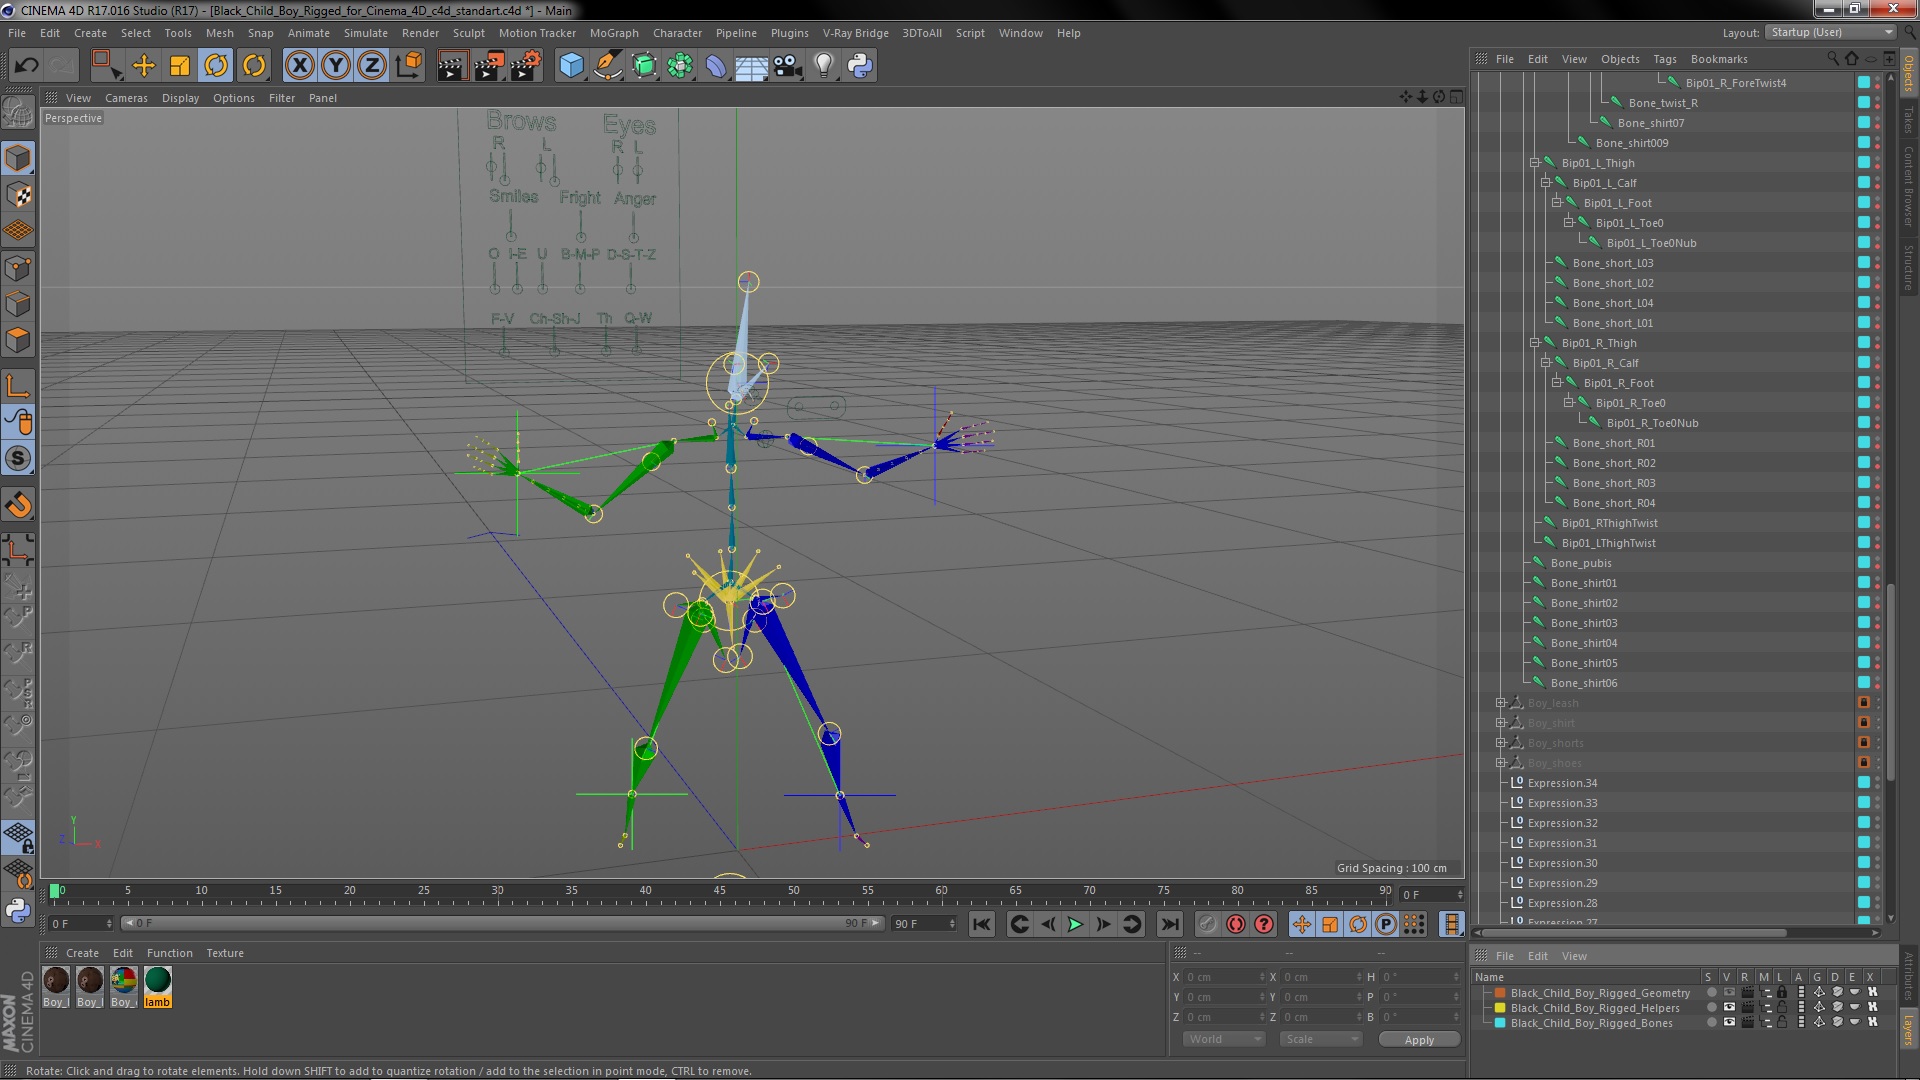Select the Scale tool
Screen dimensions: 1920x1080
(x=180, y=66)
